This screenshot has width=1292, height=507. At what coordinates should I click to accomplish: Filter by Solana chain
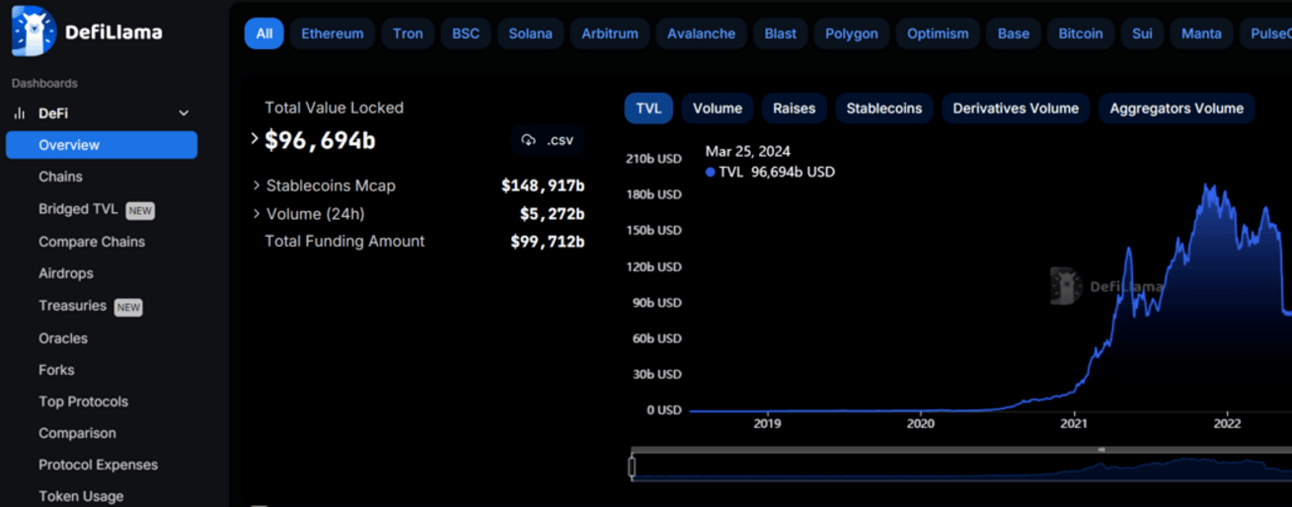coord(530,33)
